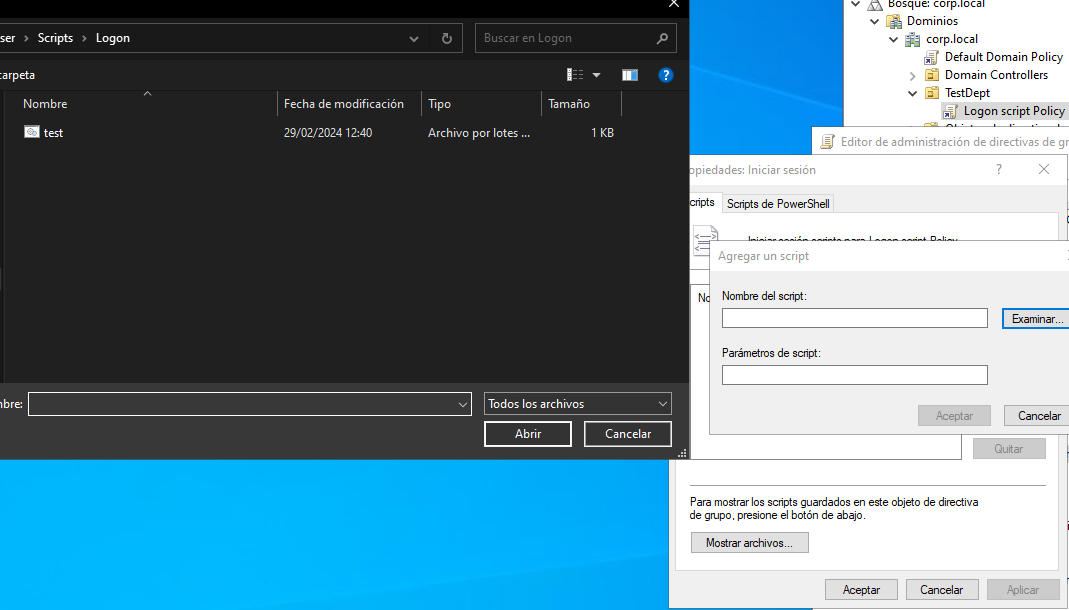Click the Archivo por lotes type cell
The height and width of the screenshot is (610, 1069).
click(x=479, y=133)
